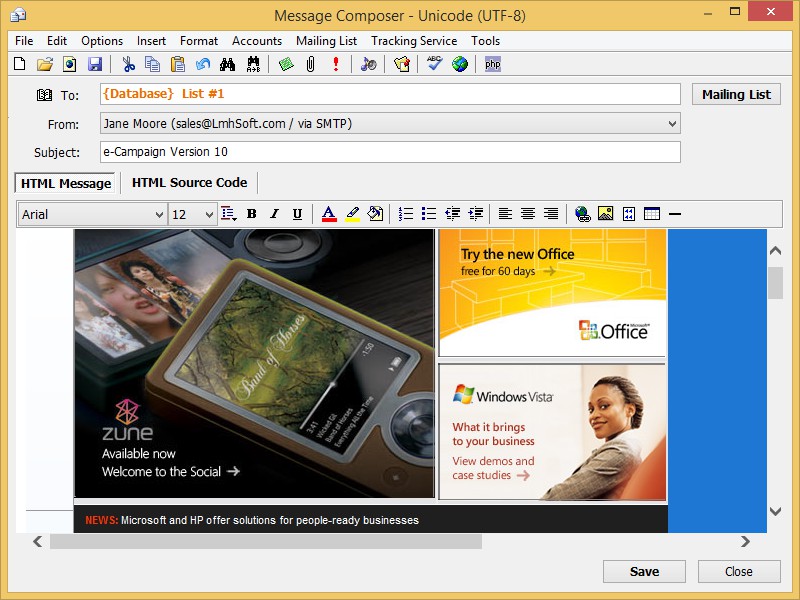Open the Tracking Service menu
The image size is (800, 600).
(414, 41)
